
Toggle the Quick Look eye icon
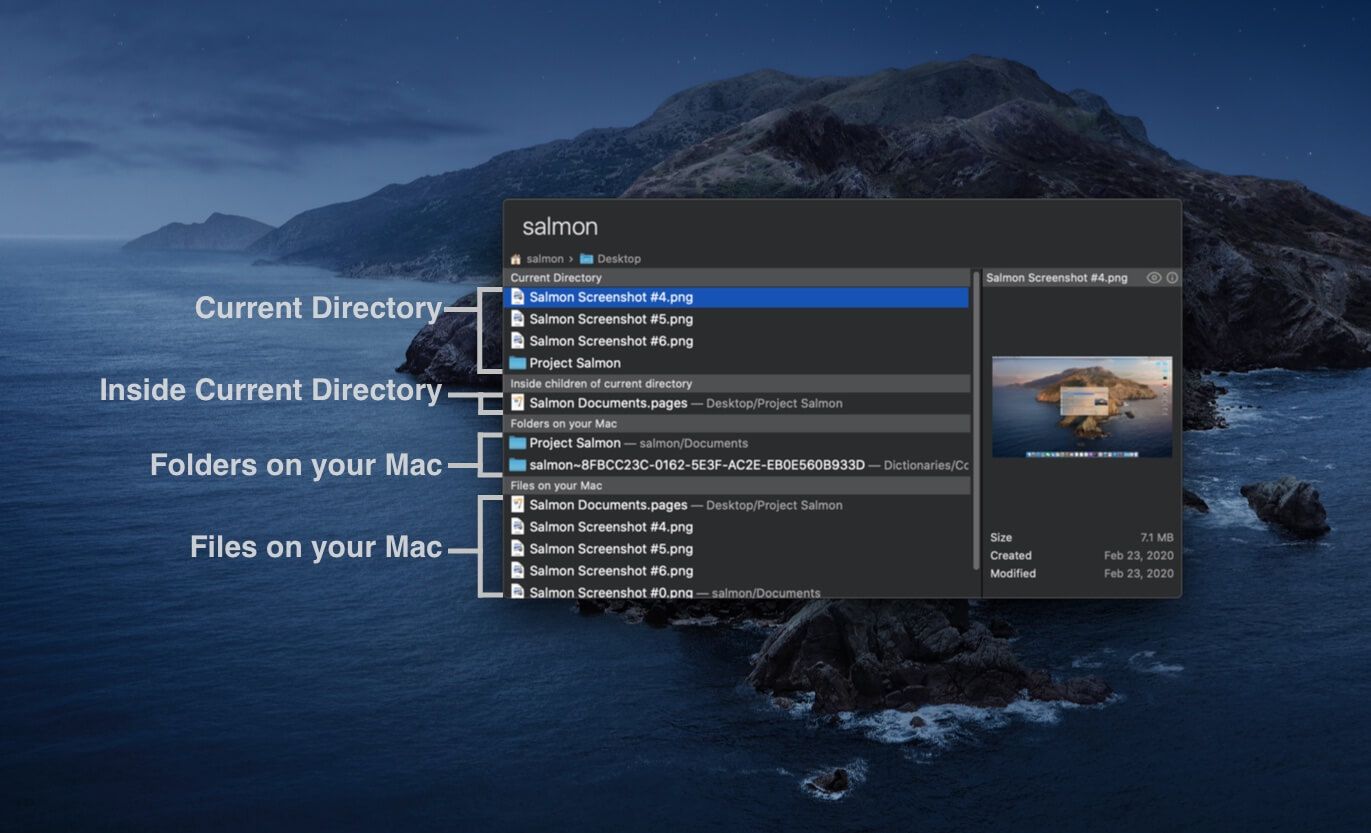tap(1154, 278)
